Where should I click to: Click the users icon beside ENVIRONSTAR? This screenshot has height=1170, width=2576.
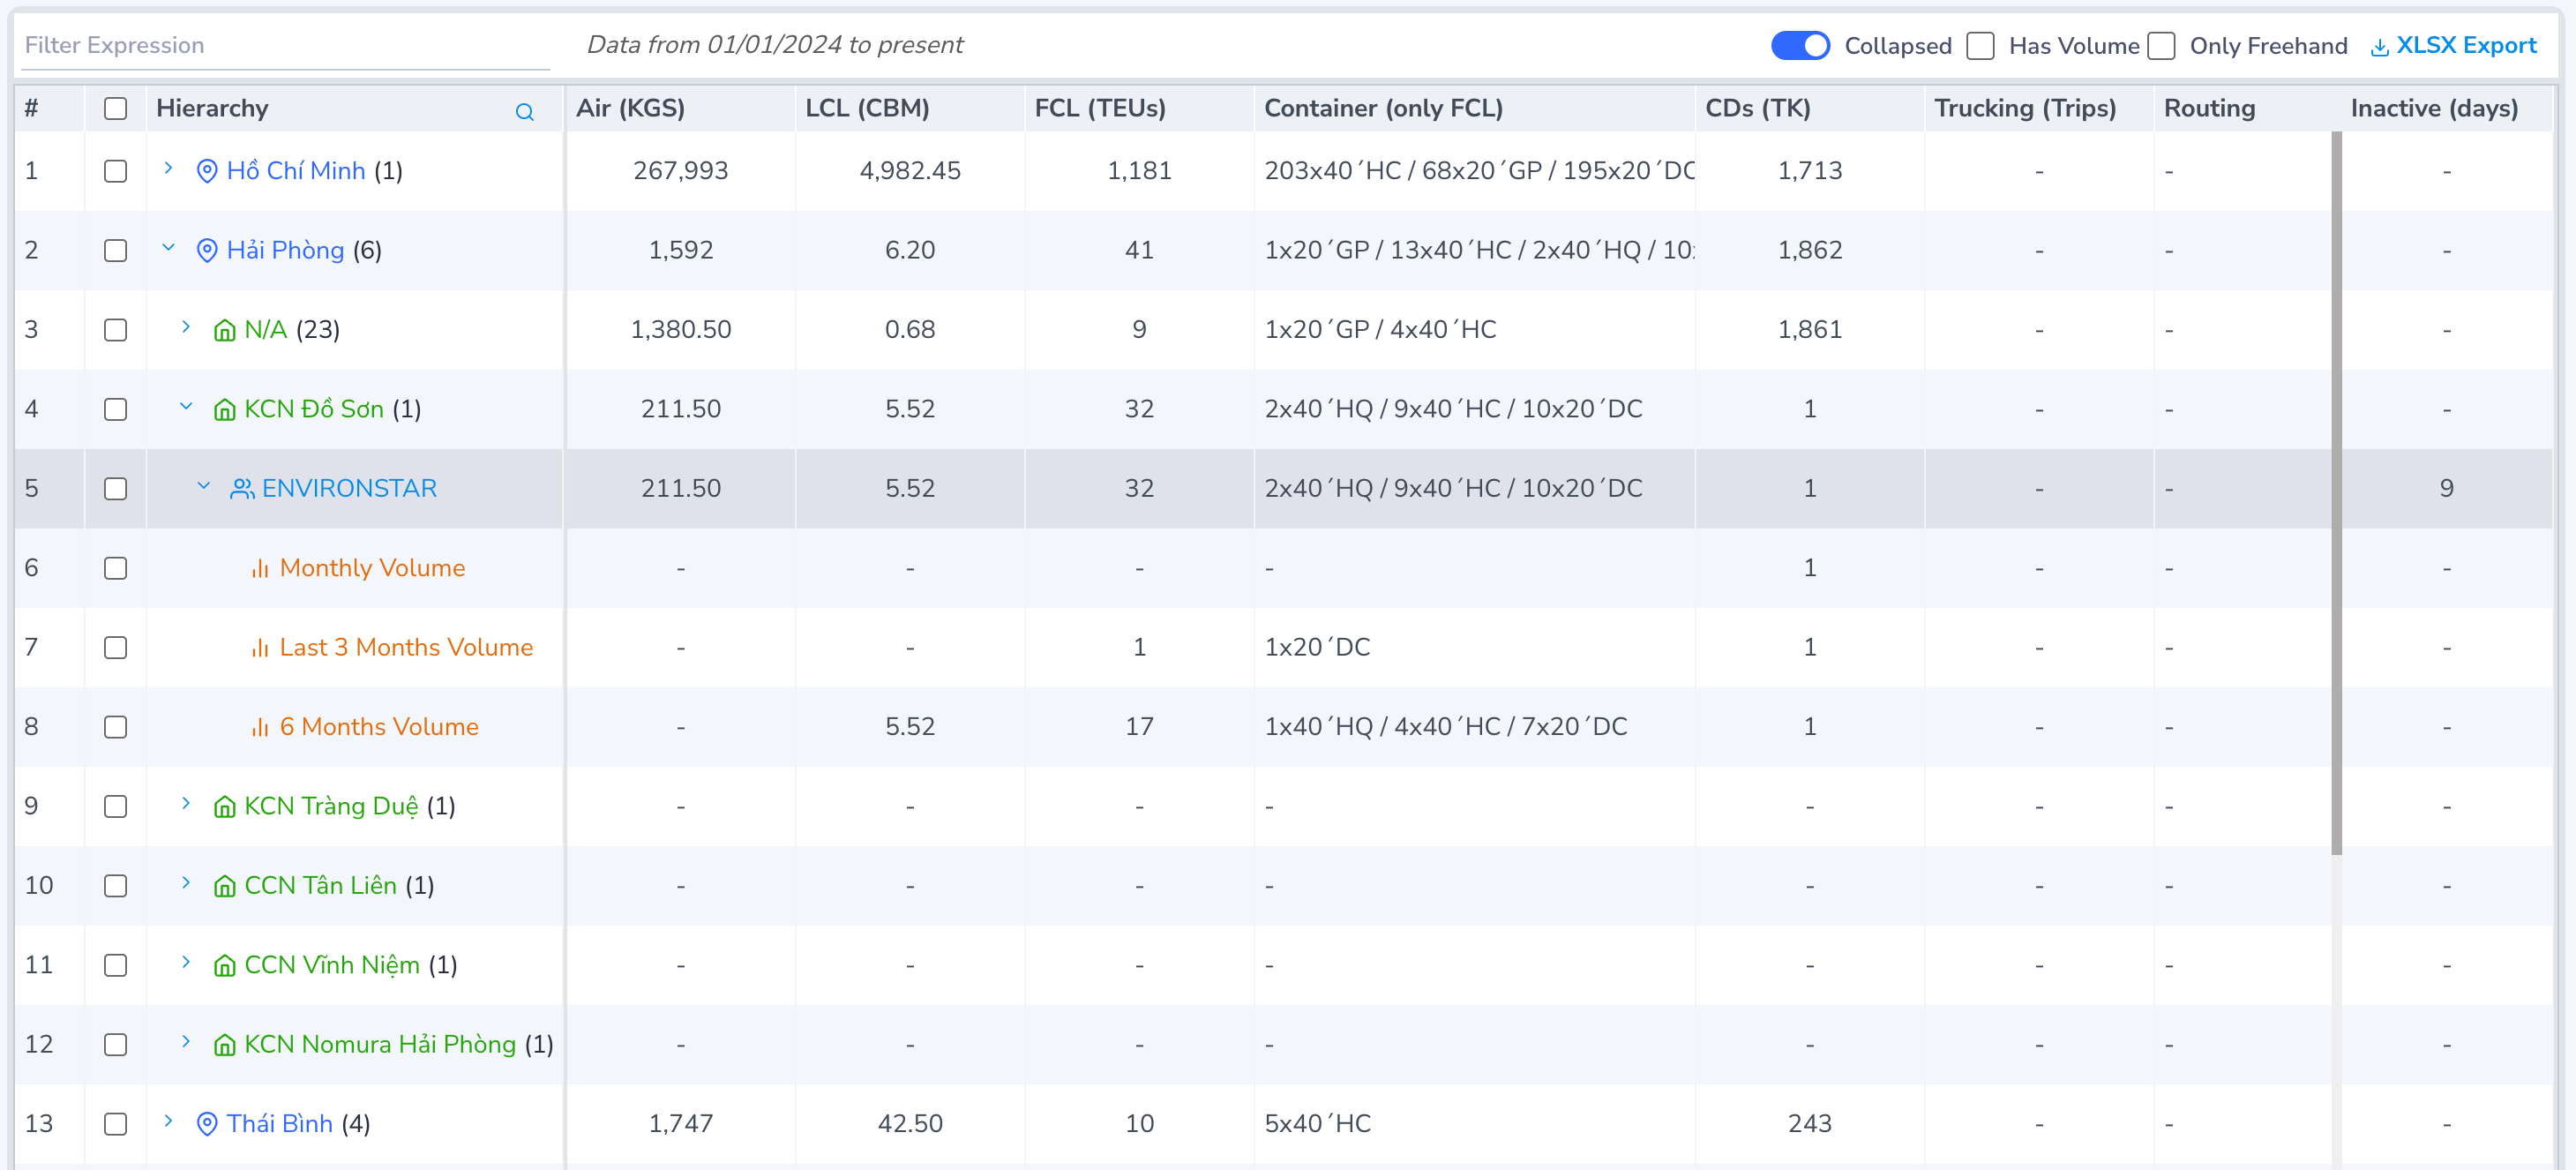click(242, 488)
